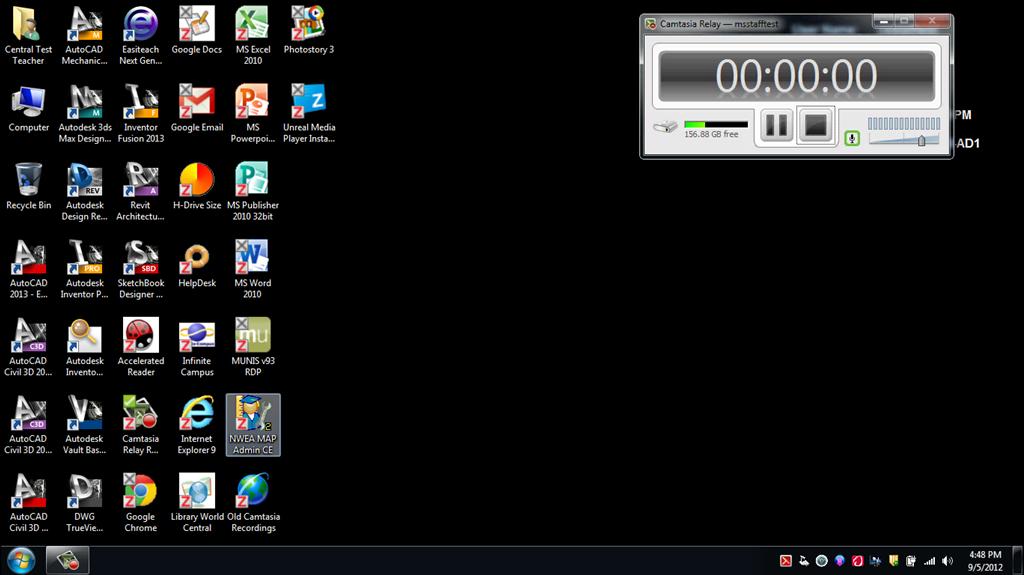Select SketchBook Designer shortcut
This screenshot has width=1024, height=575.
tap(140, 269)
